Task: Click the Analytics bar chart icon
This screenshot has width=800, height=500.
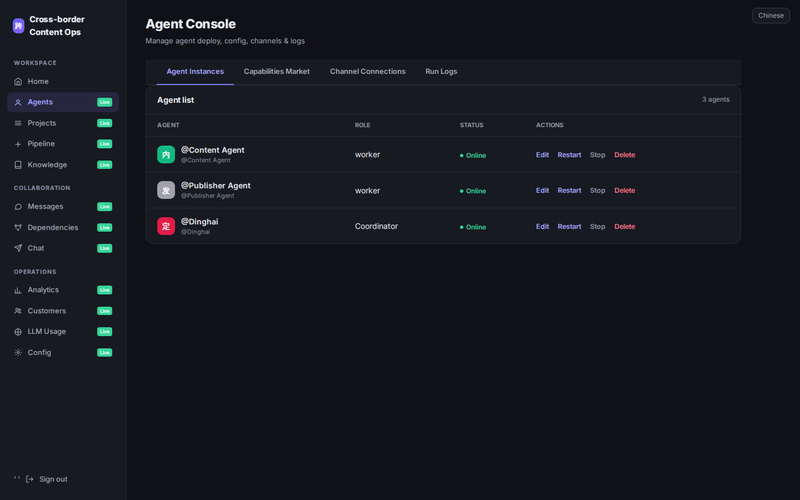Action: click(18, 290)
